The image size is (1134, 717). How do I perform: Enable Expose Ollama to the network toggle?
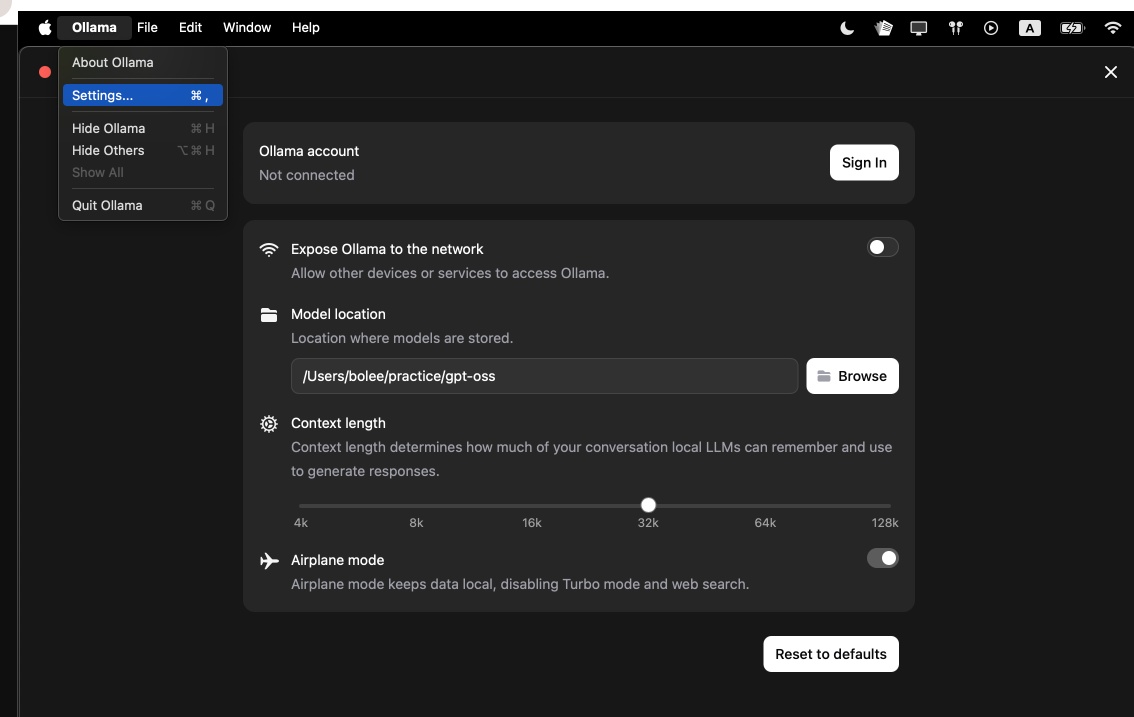point(882,247)
